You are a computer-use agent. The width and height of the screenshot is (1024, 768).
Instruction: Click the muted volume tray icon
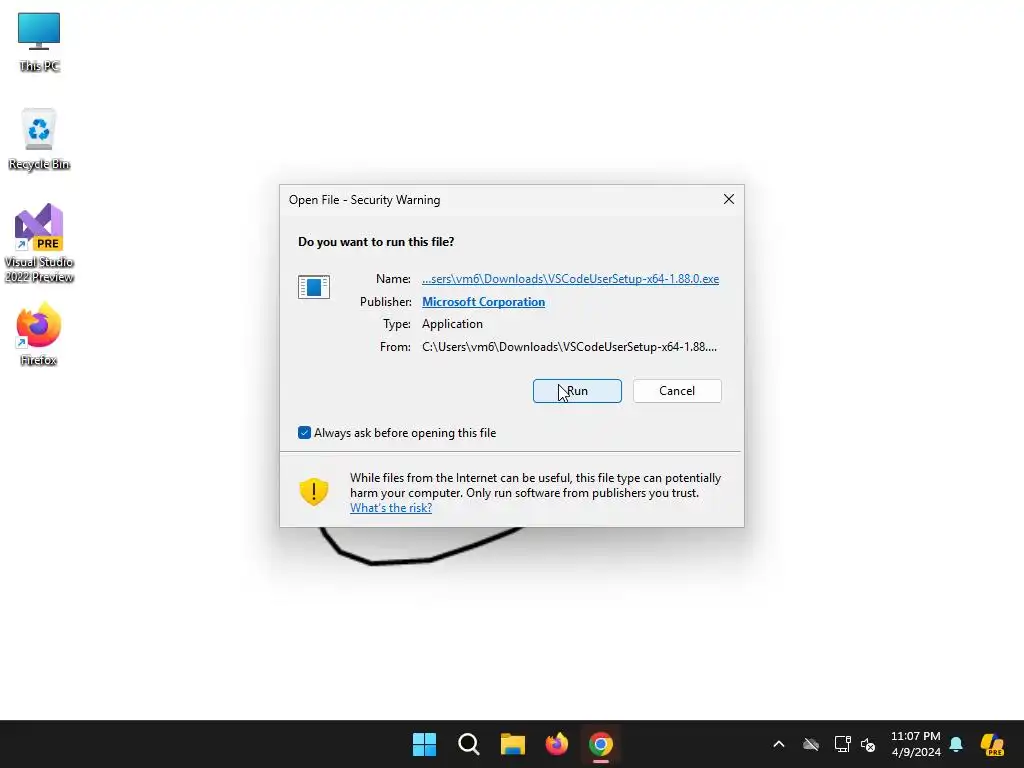(868, 744)
